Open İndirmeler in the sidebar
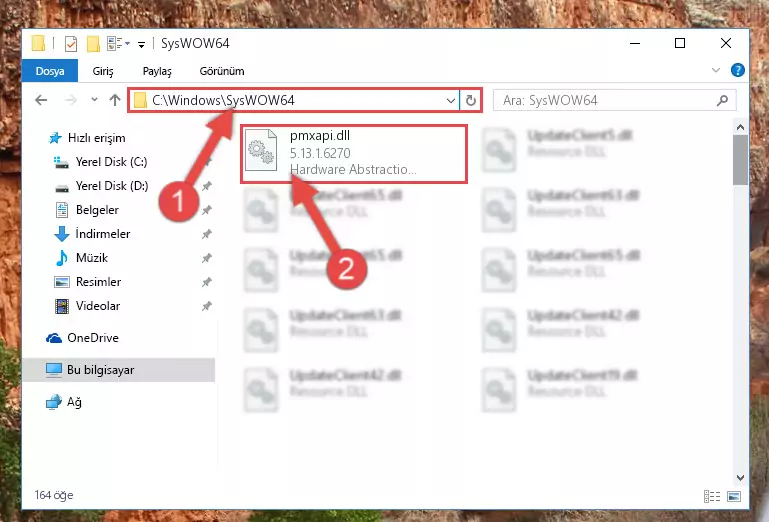 [x=92, y=234]
